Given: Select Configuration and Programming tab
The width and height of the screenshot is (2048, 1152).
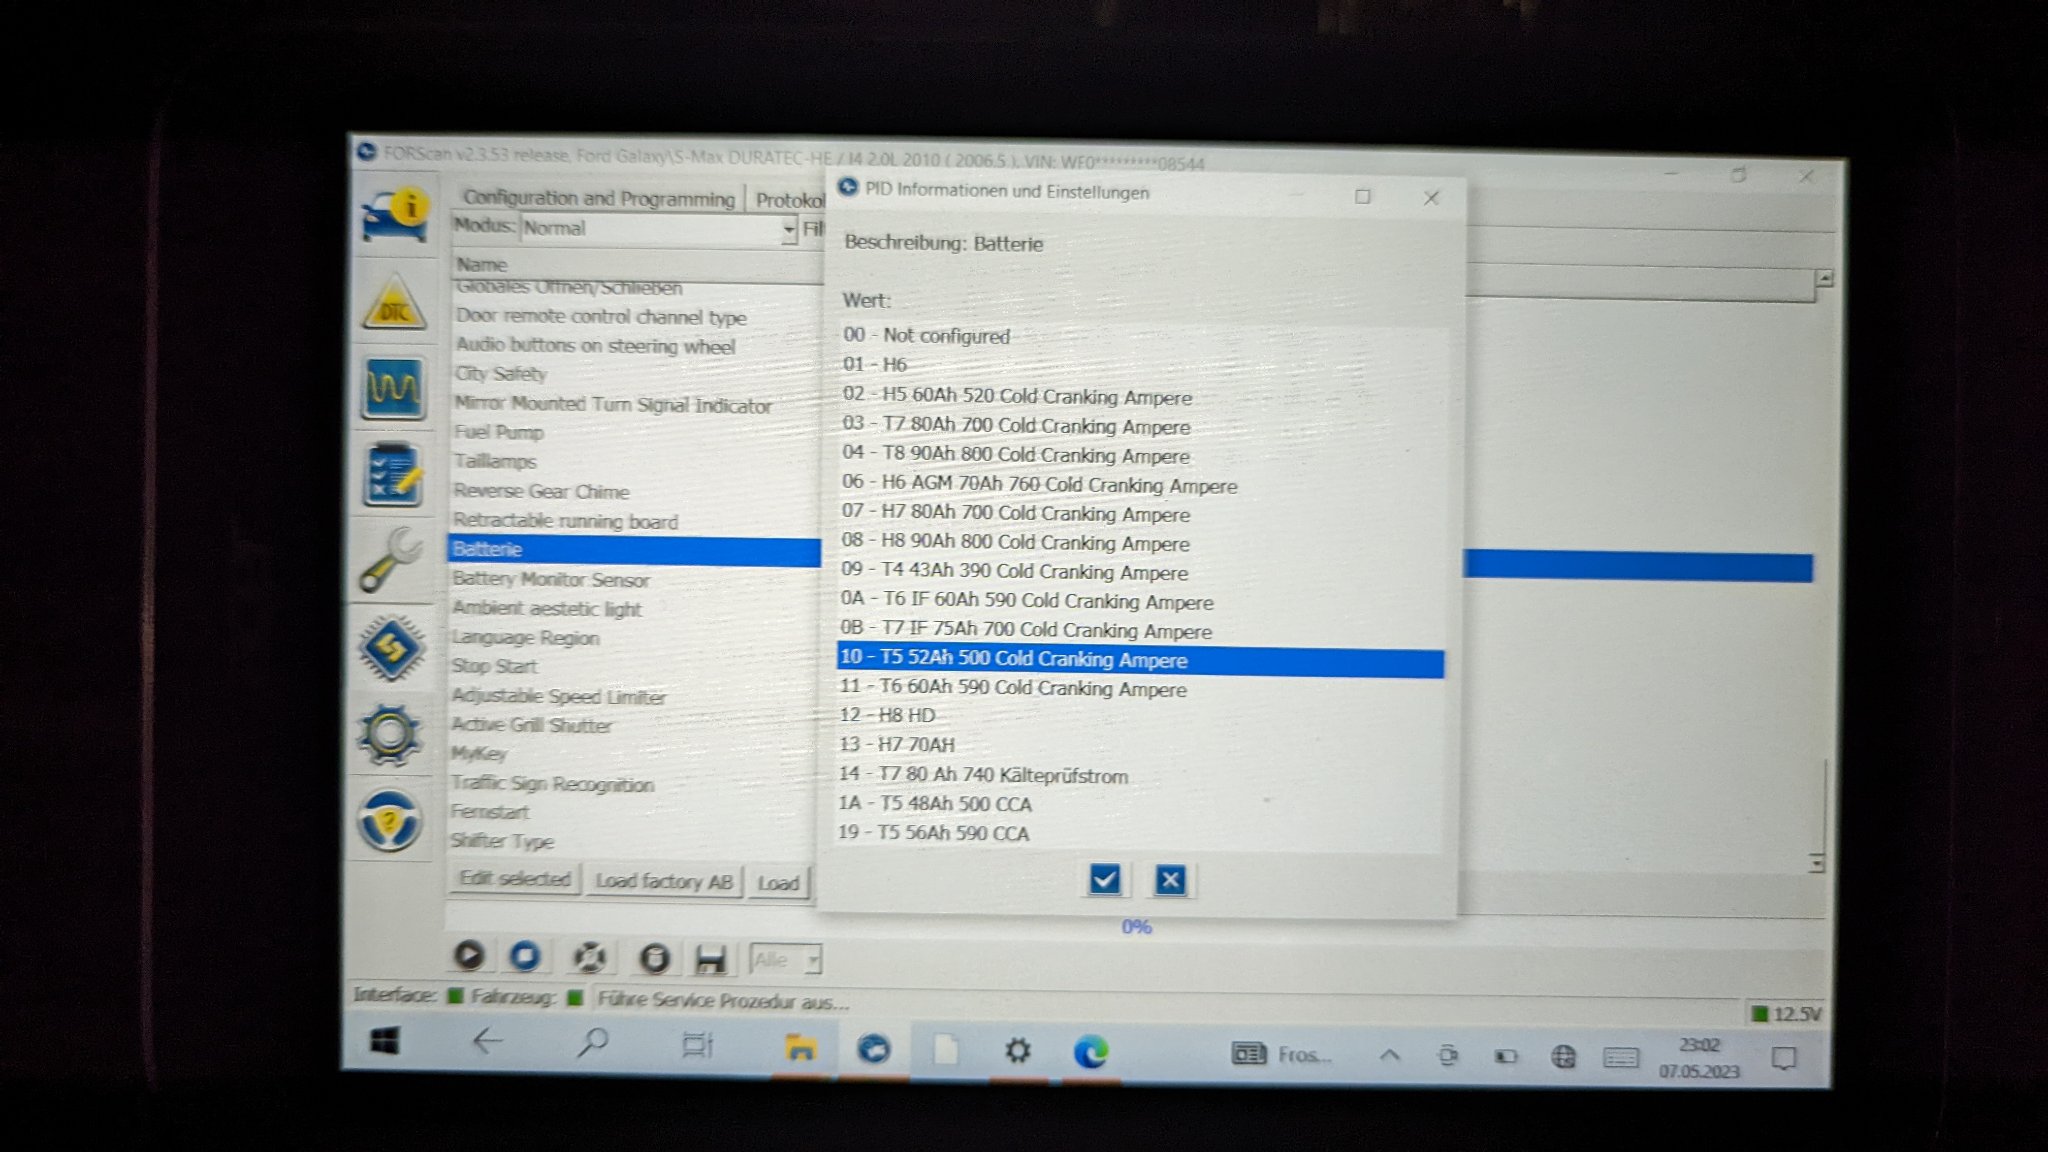Looking at the screenshot, I should 598,198.
